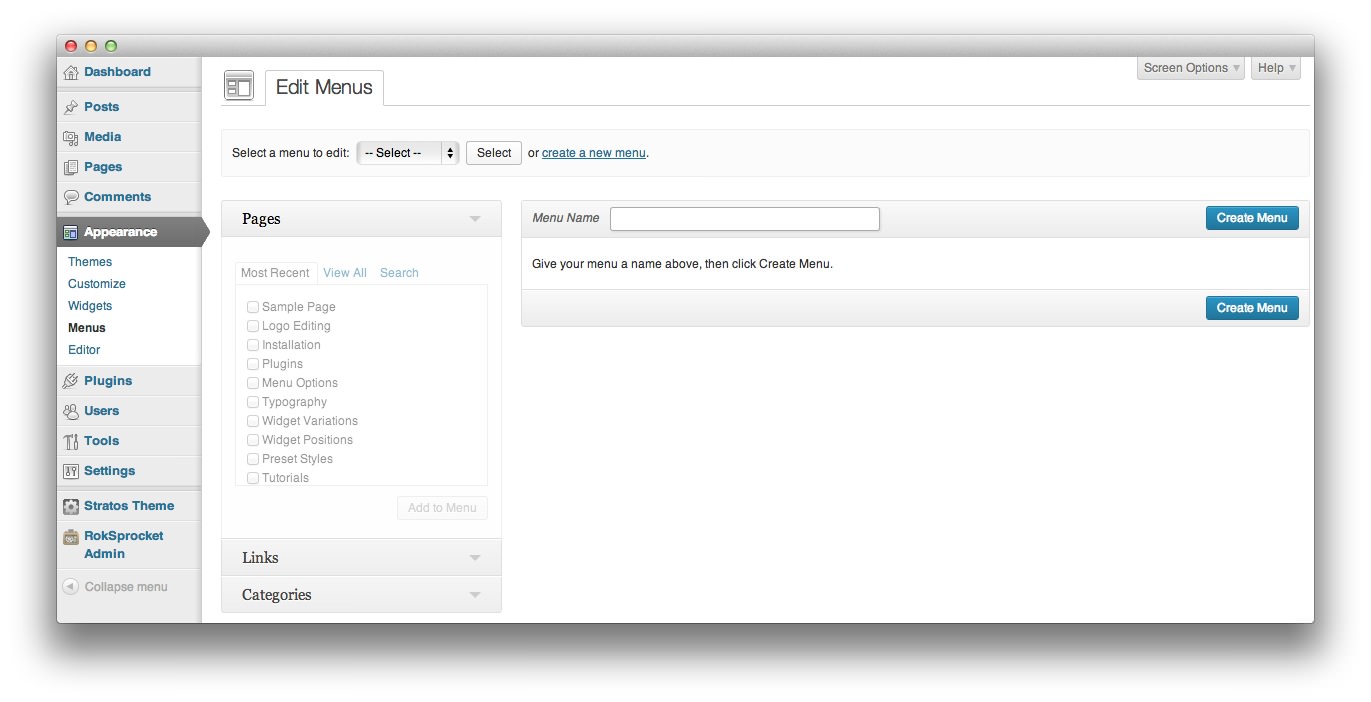Image resolution: width=1371 pixels, height=702 pixels.
Task: Open the menu select dropdown
Action: click(x=407, y=153)
